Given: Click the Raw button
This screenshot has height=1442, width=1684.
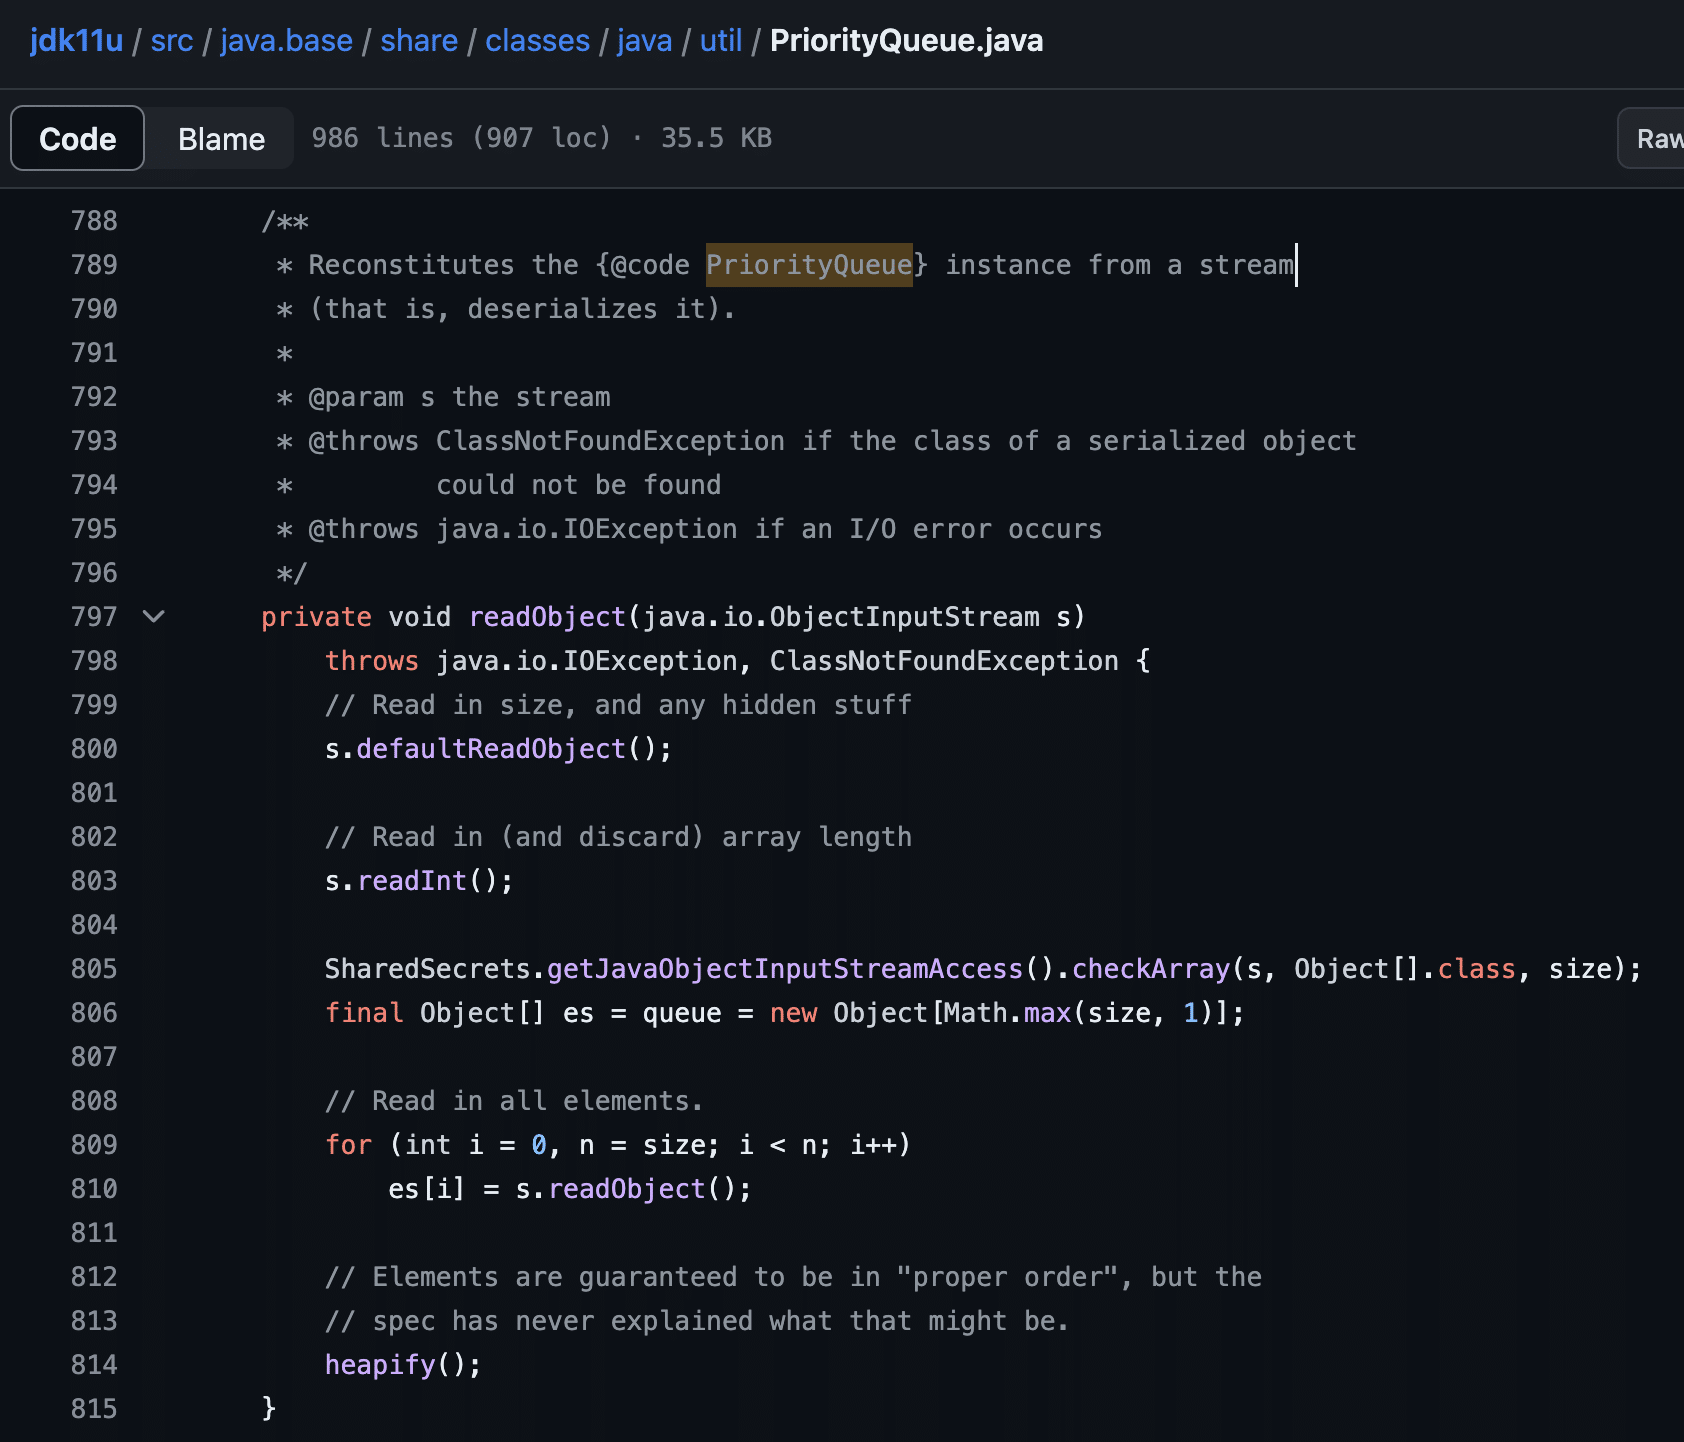Looking at the screenshot, I should (1655, 138).
